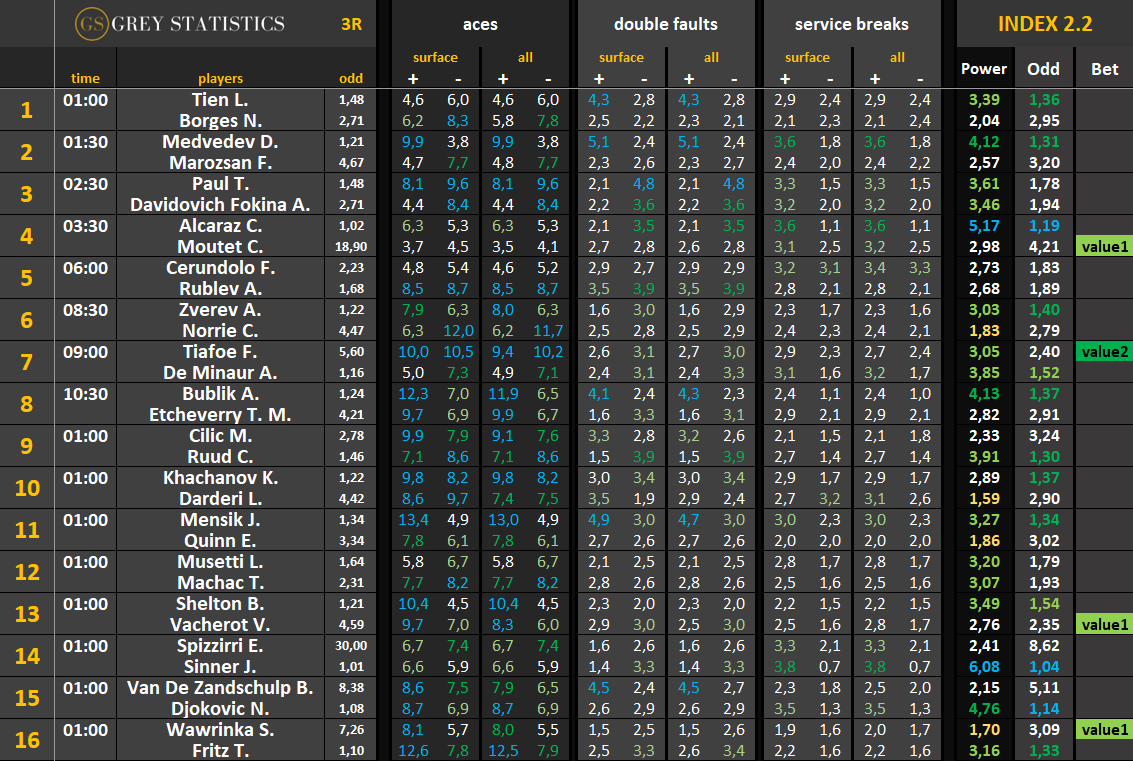Select the INDEX 2.2 header
1133x761 pixels.
click(x=1044, y=23)
